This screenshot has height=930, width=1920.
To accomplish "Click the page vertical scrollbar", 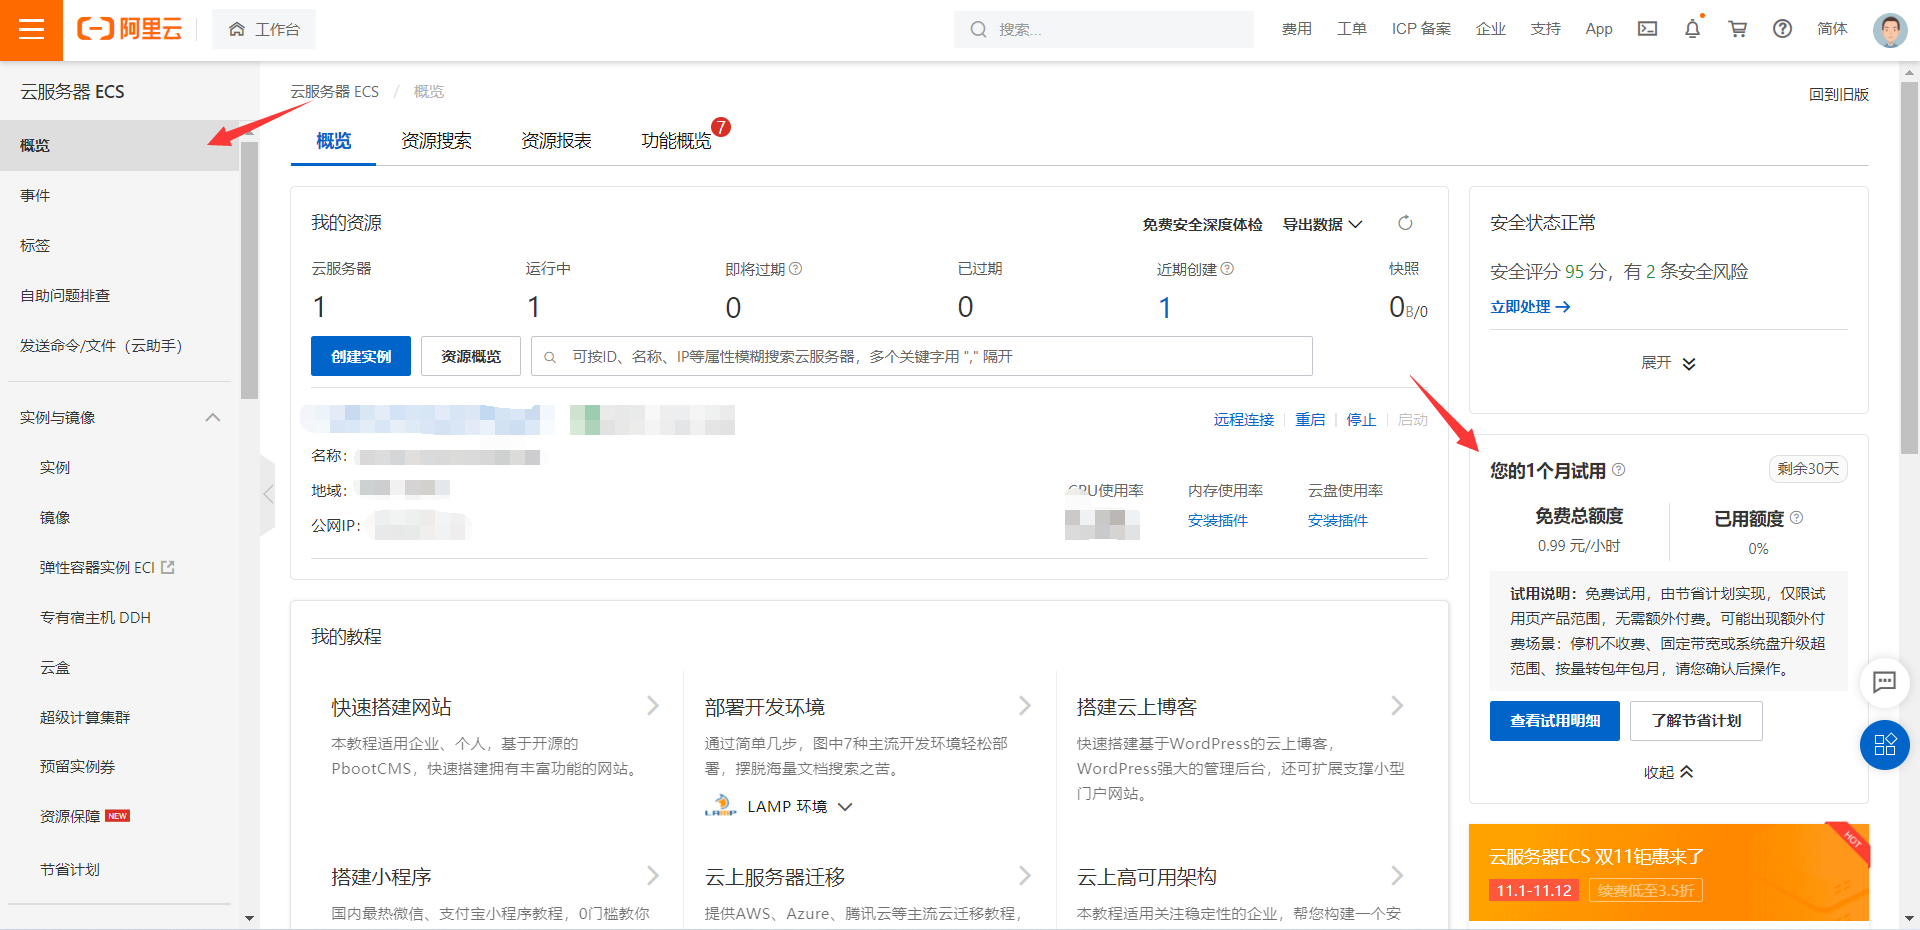I will (x=1909, y=268).
